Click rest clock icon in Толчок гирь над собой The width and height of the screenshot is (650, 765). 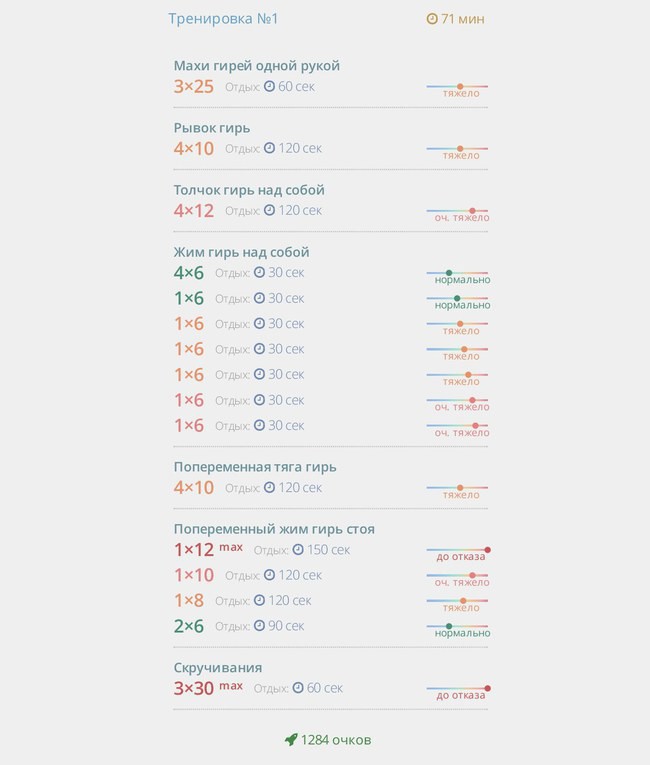point(269,210)
